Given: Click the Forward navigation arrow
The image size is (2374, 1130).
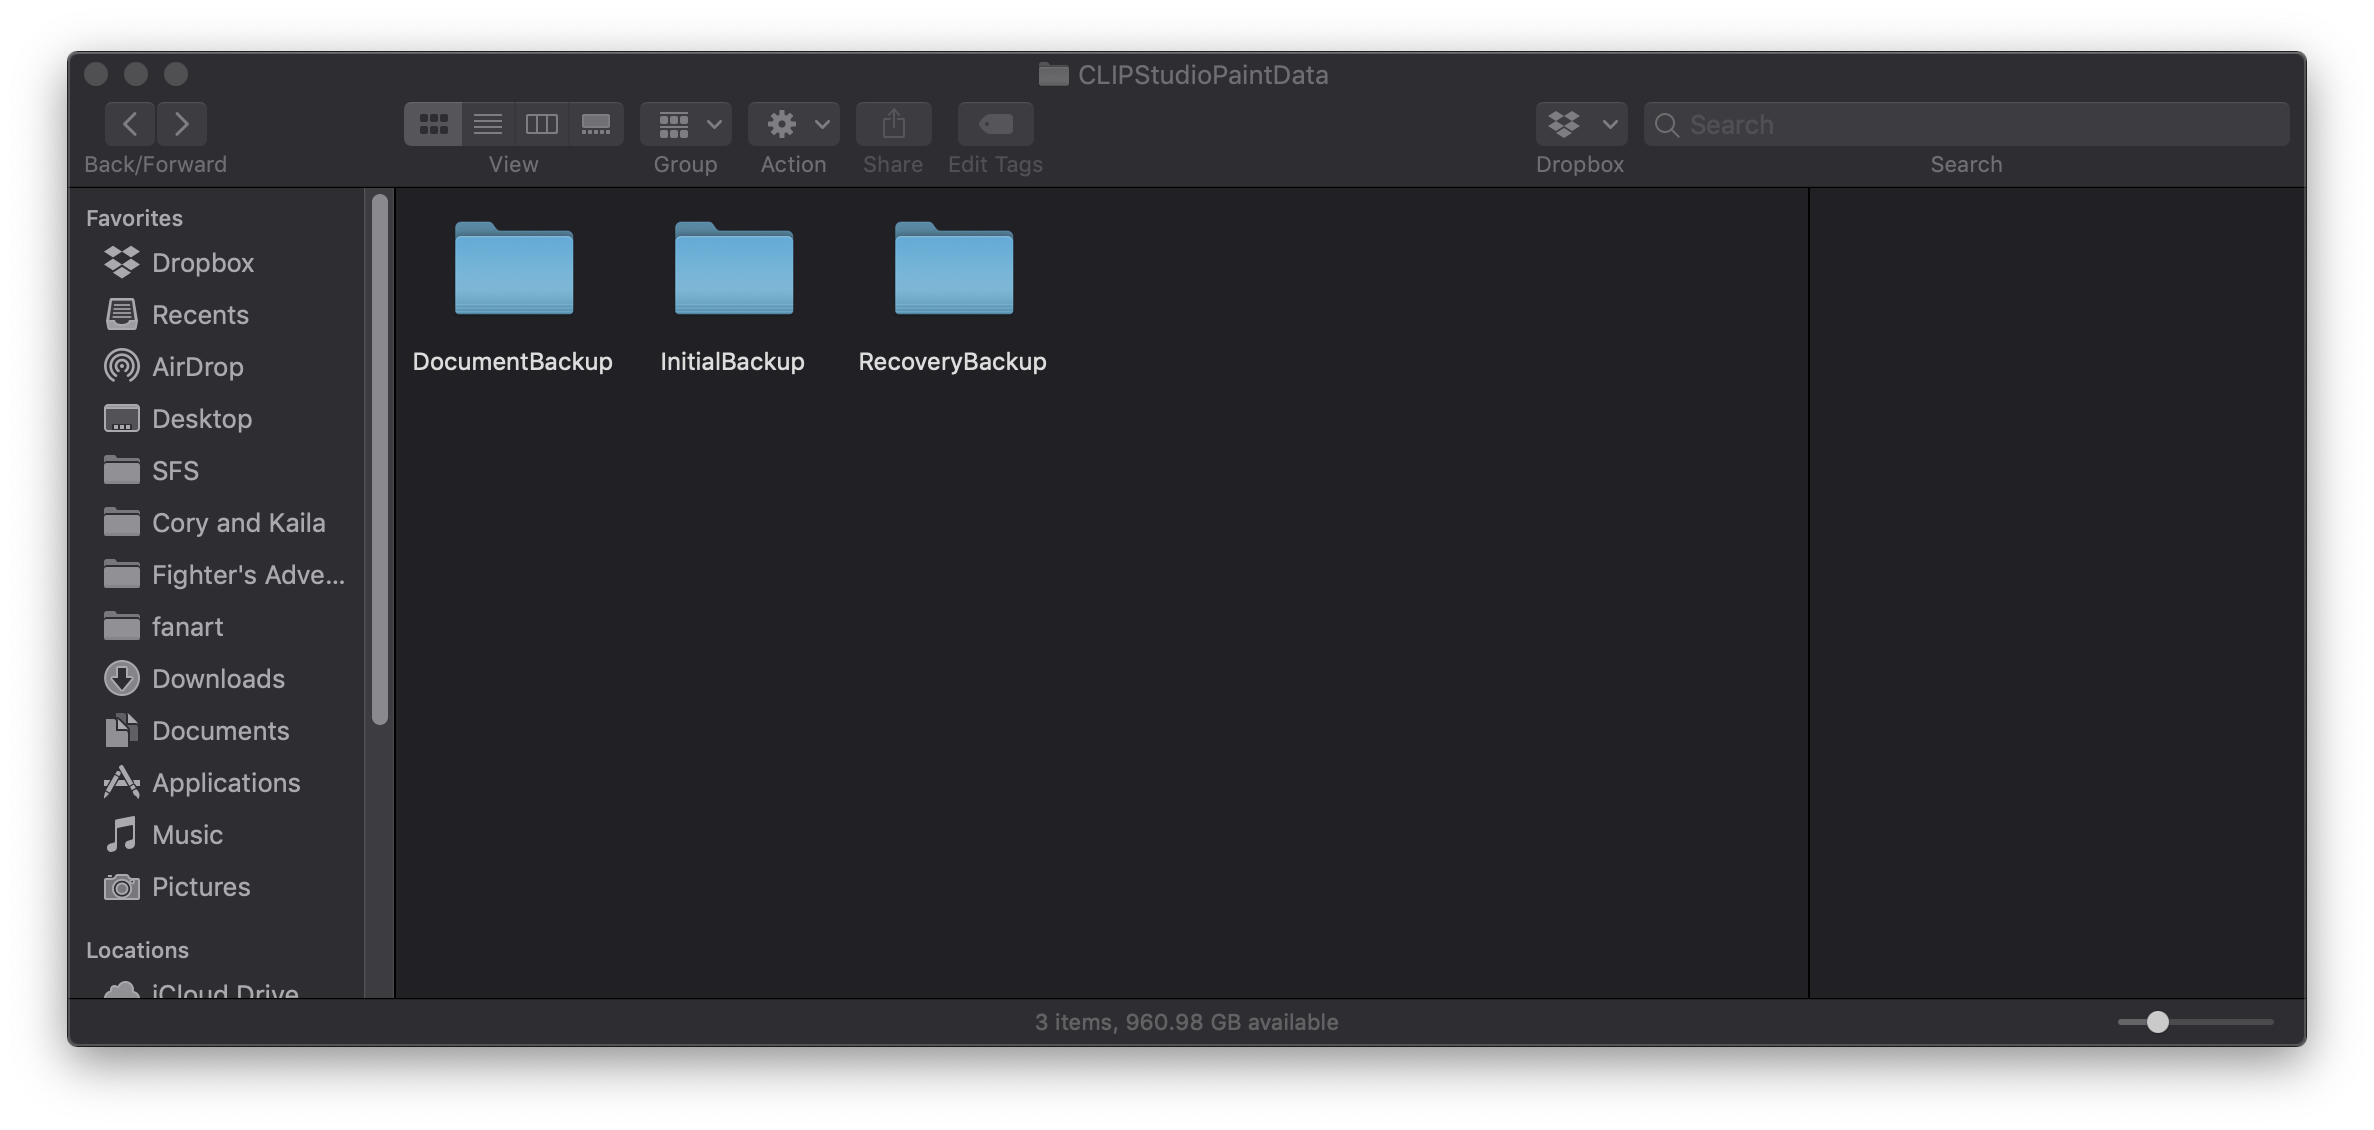Looking at the screenshot, I should pos(181,124).
